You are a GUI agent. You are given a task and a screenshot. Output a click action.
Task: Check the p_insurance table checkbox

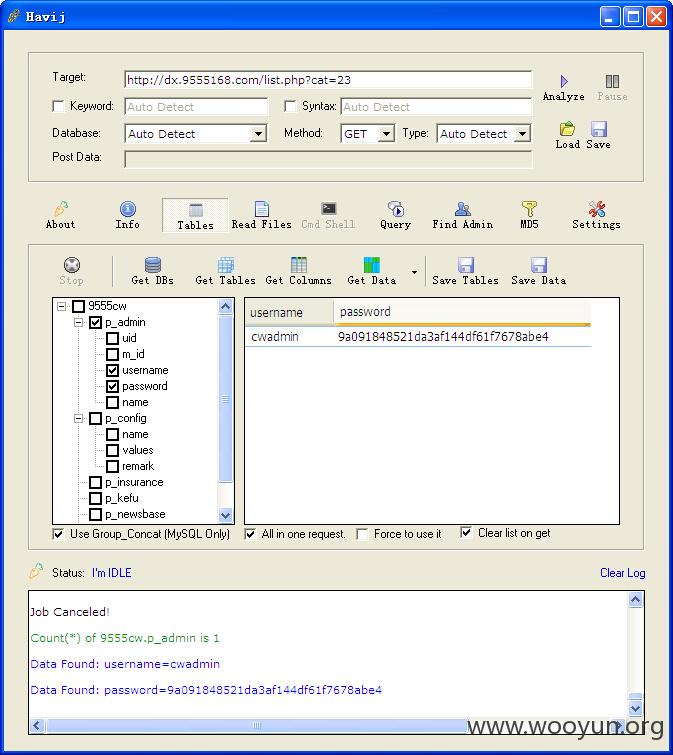click(x=95, y=482)
